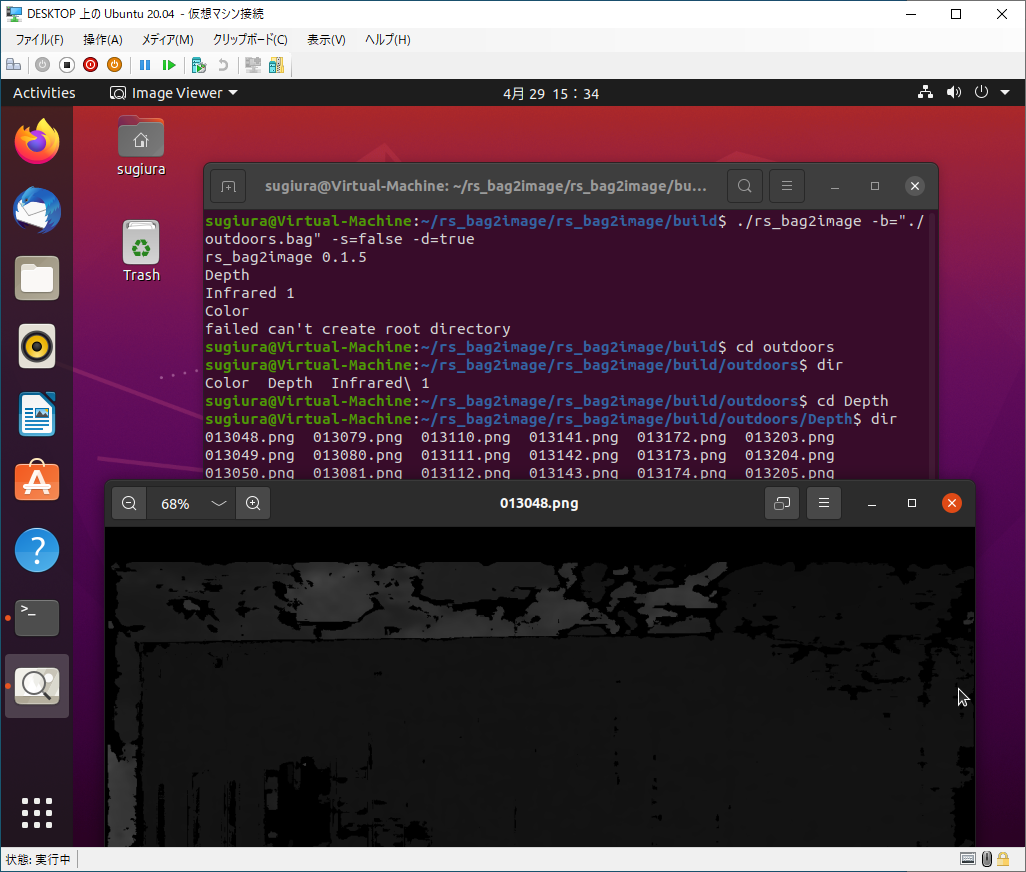The image size is (1026, 872).
Task: Send Ctrl+Alt+Del to the virtual machine
Action: click(13, 65)
